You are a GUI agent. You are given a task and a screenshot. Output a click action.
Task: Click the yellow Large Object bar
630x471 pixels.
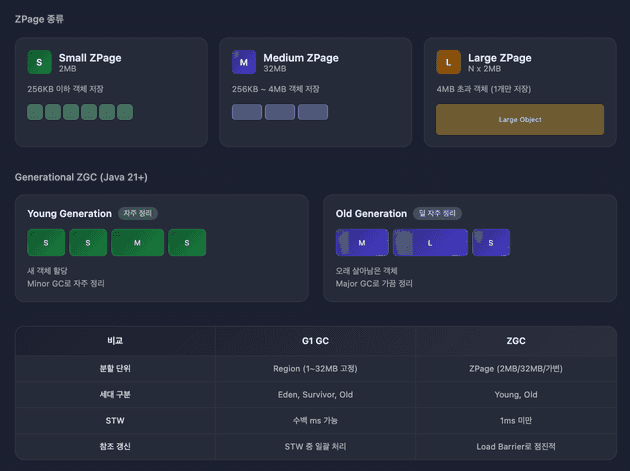[520, 120]
